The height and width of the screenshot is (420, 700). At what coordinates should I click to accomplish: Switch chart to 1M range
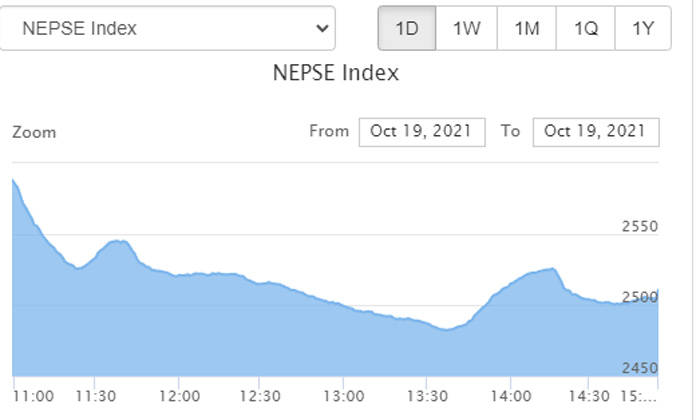527,28
